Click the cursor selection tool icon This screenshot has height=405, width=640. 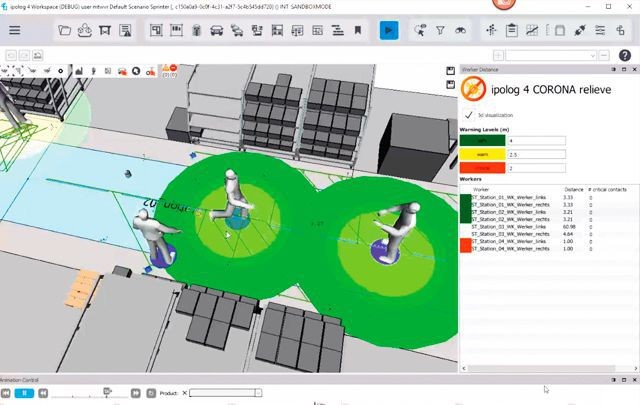420,30
